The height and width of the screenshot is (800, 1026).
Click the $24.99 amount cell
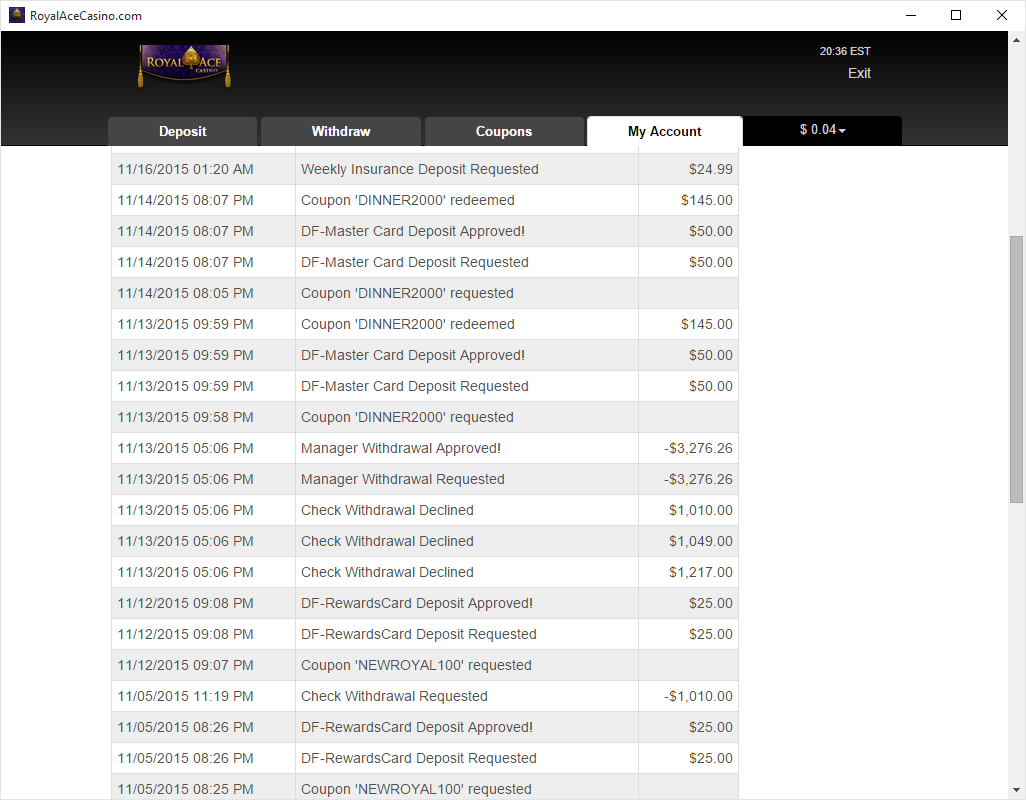point(688,169)
